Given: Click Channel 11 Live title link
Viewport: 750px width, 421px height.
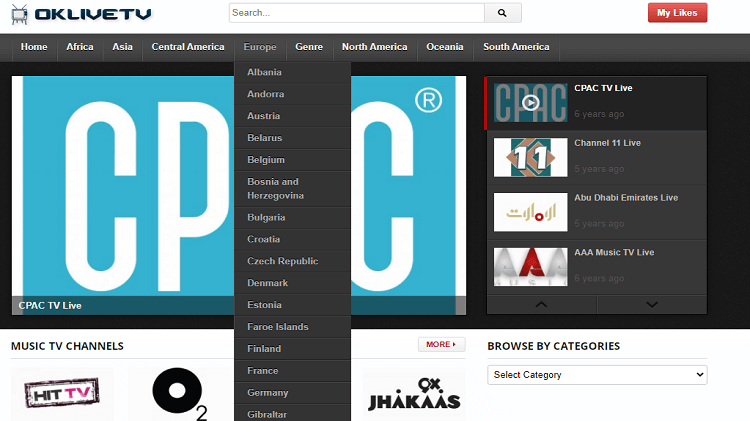Looking at the screenshot, I should point(607,143).
